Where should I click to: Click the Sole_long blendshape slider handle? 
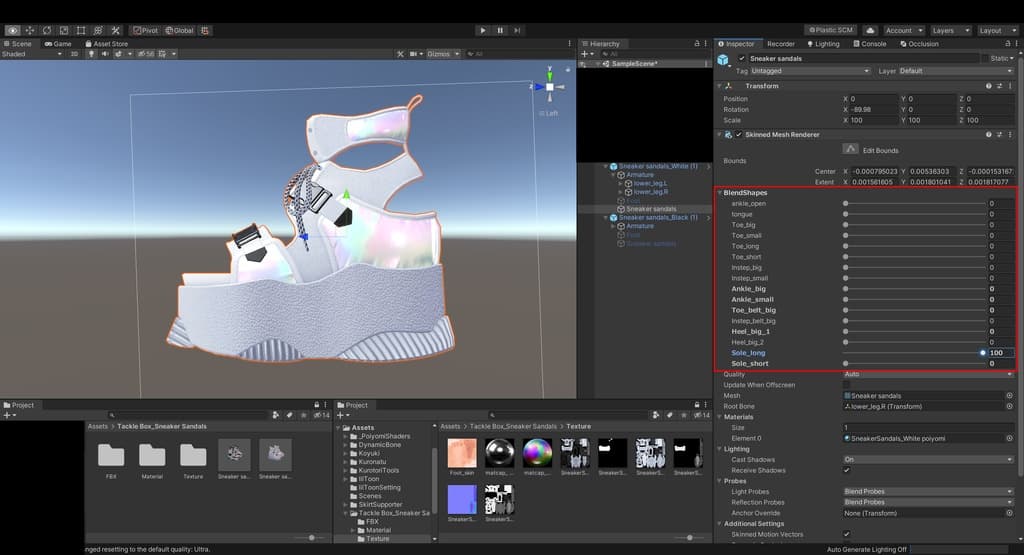coord(983,353)
